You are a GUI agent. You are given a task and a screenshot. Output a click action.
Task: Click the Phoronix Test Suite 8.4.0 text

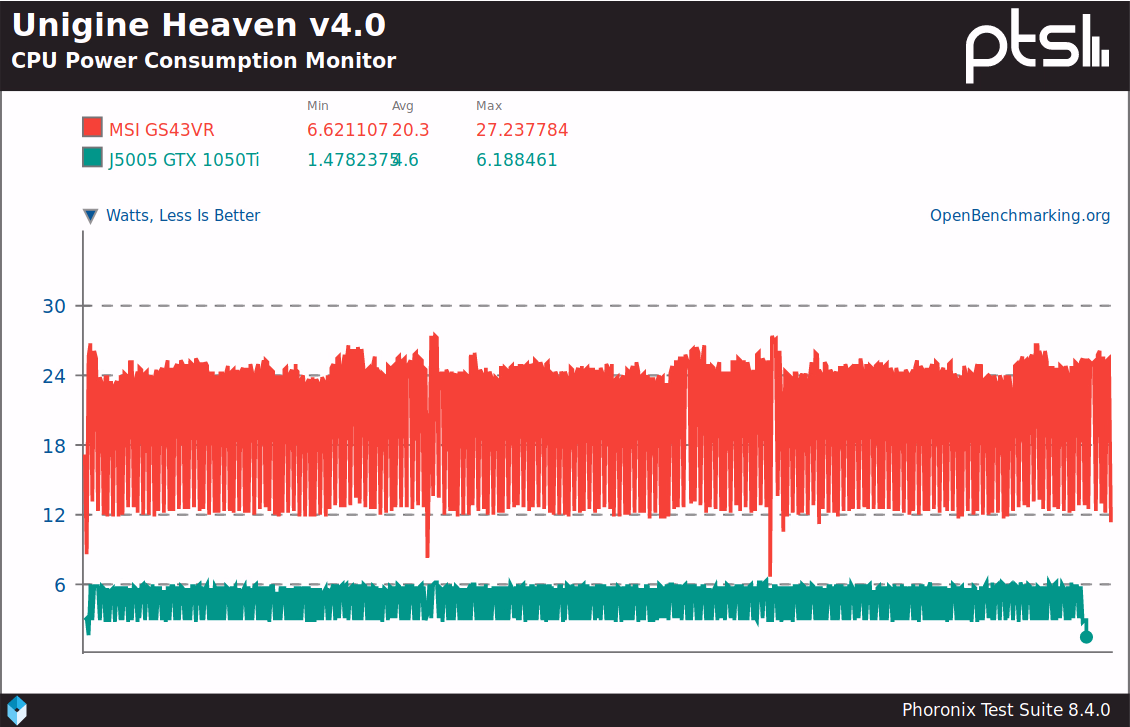1006,710
